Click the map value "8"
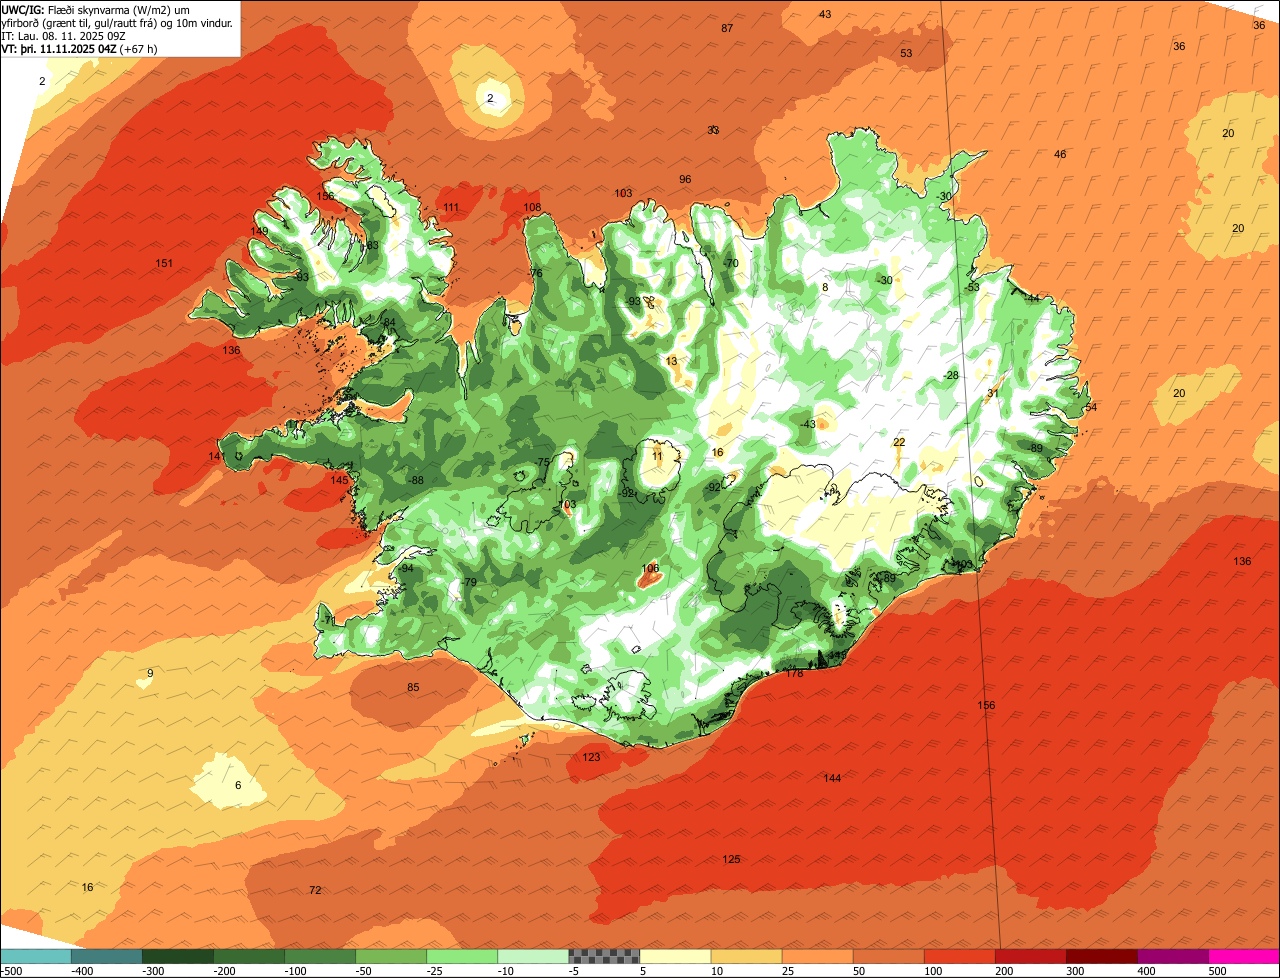Screen dimensions: 1280x978 point(825,287)
